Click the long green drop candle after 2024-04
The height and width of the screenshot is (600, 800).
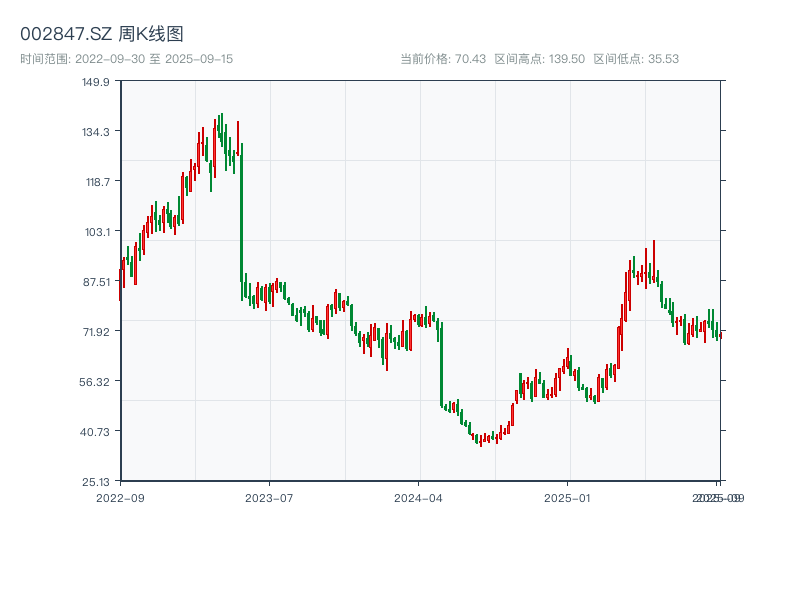(441, 365)
